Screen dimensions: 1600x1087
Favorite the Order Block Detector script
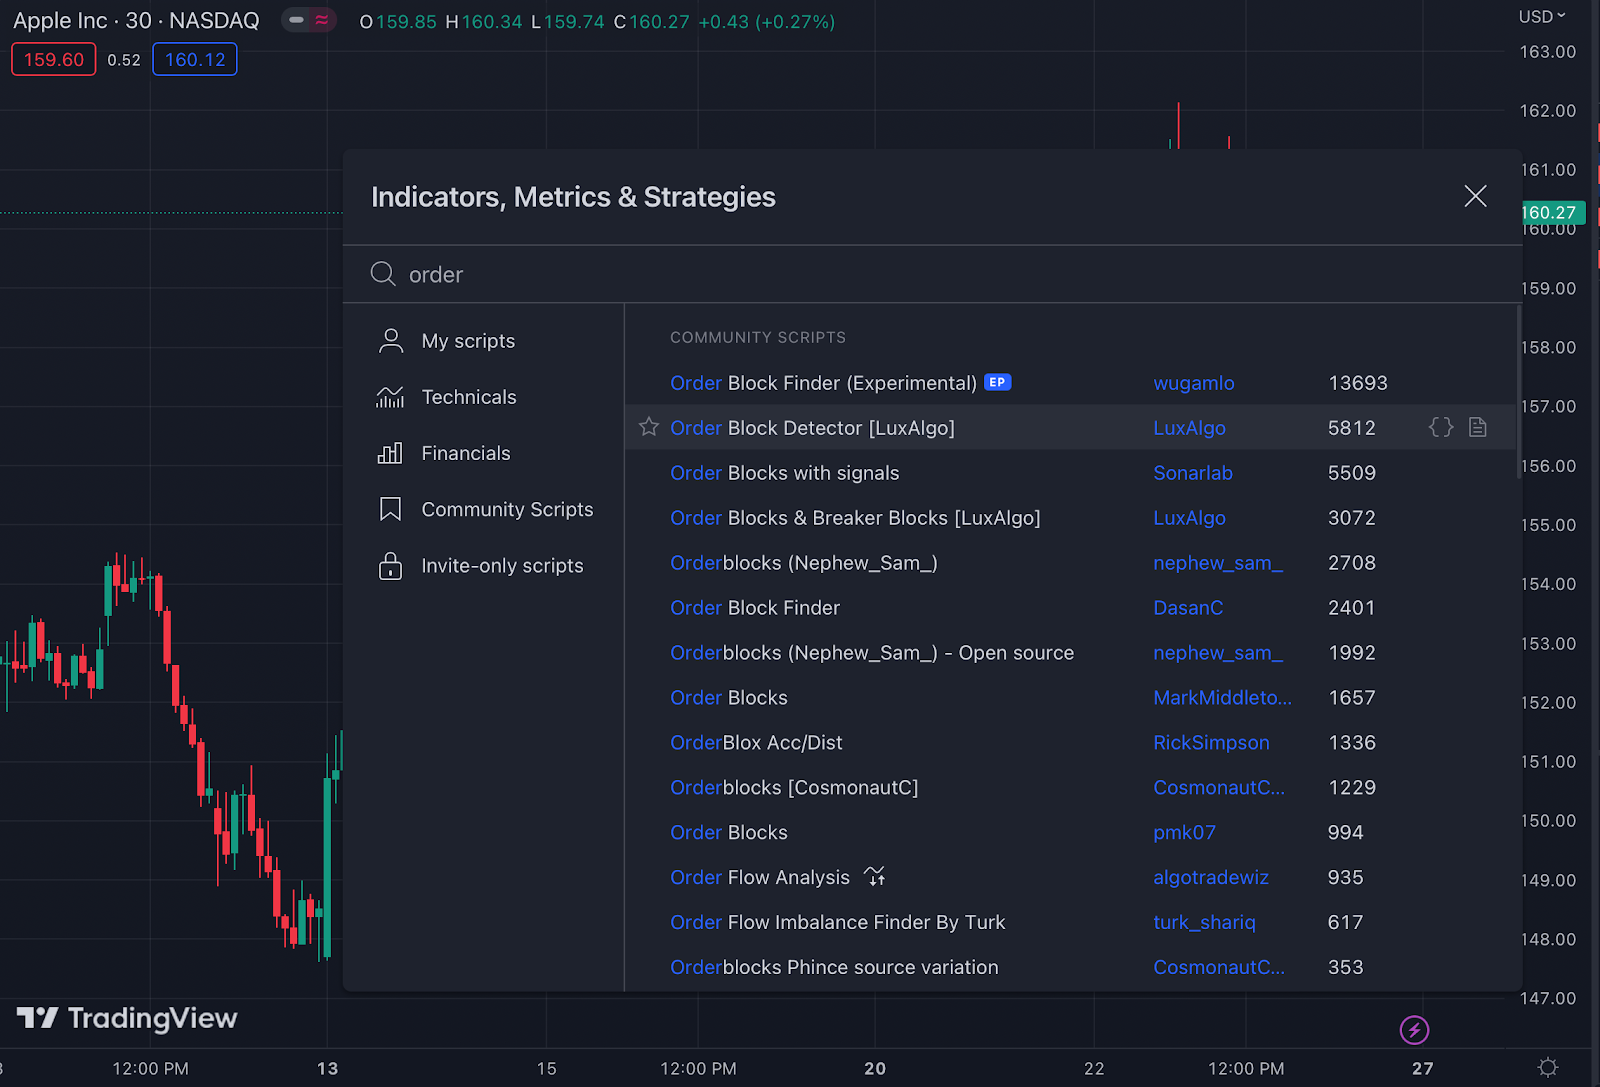pyautogui.click(x=648, y=427)
